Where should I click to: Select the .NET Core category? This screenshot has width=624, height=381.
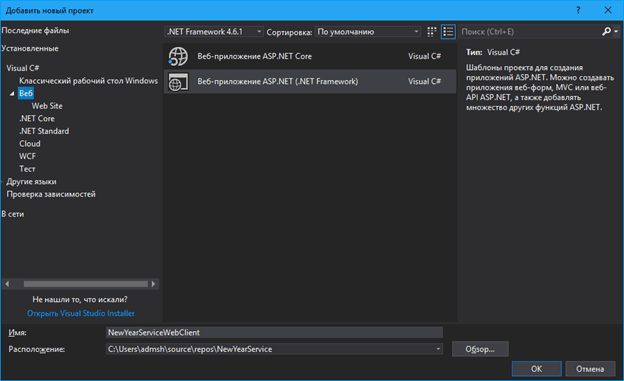(x=37, y=119)
